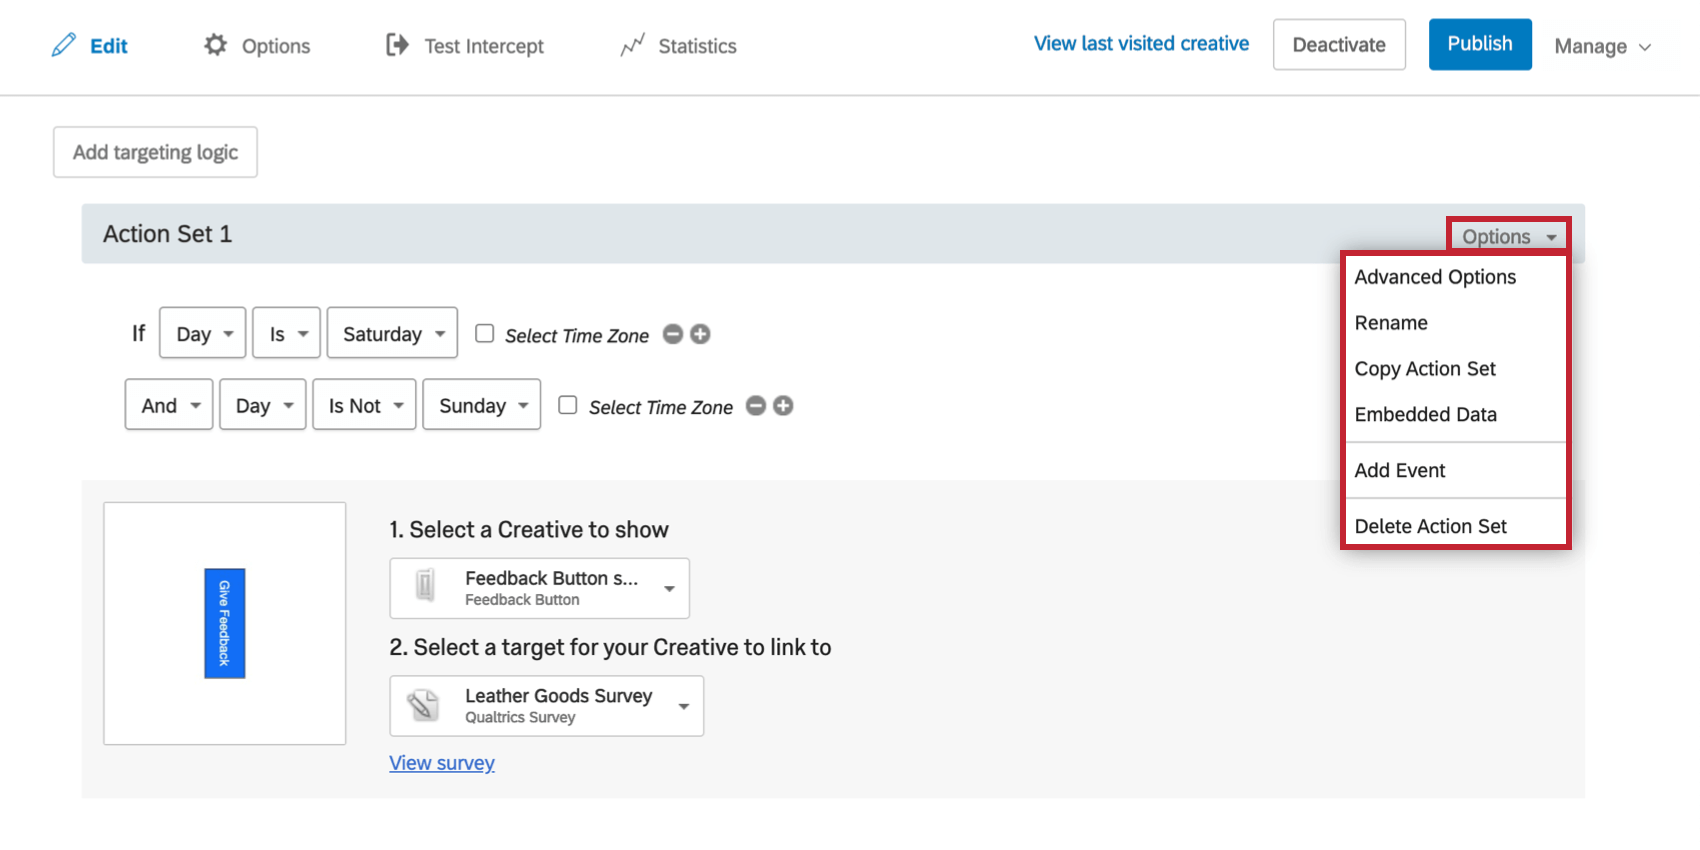Add a condition using the plus icon beside Saturday
The image size is (1700, 850).
700,334
